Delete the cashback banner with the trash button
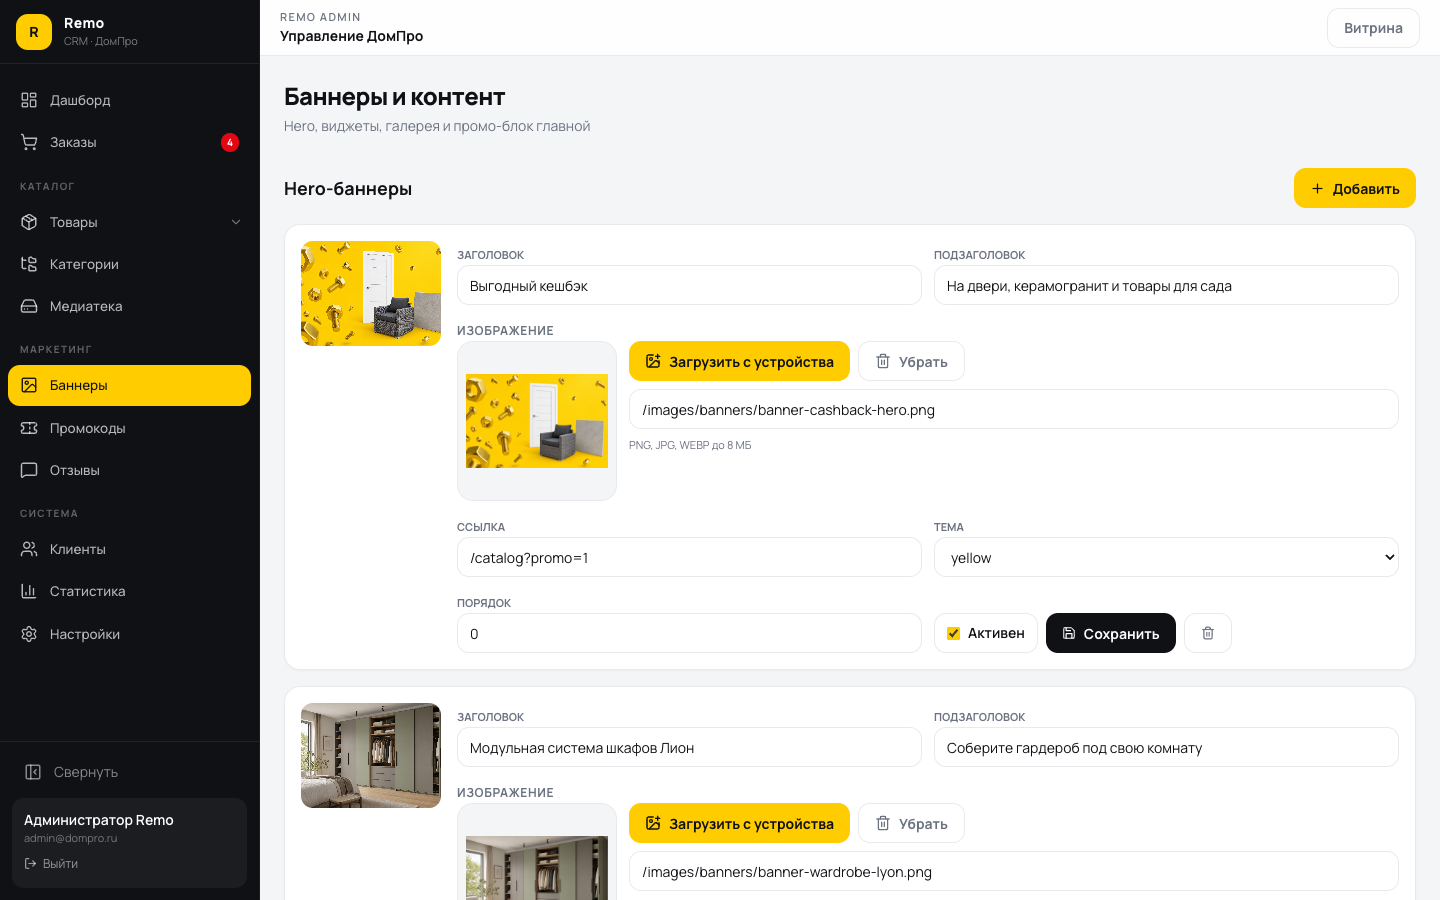 (x=1208, y=633)
